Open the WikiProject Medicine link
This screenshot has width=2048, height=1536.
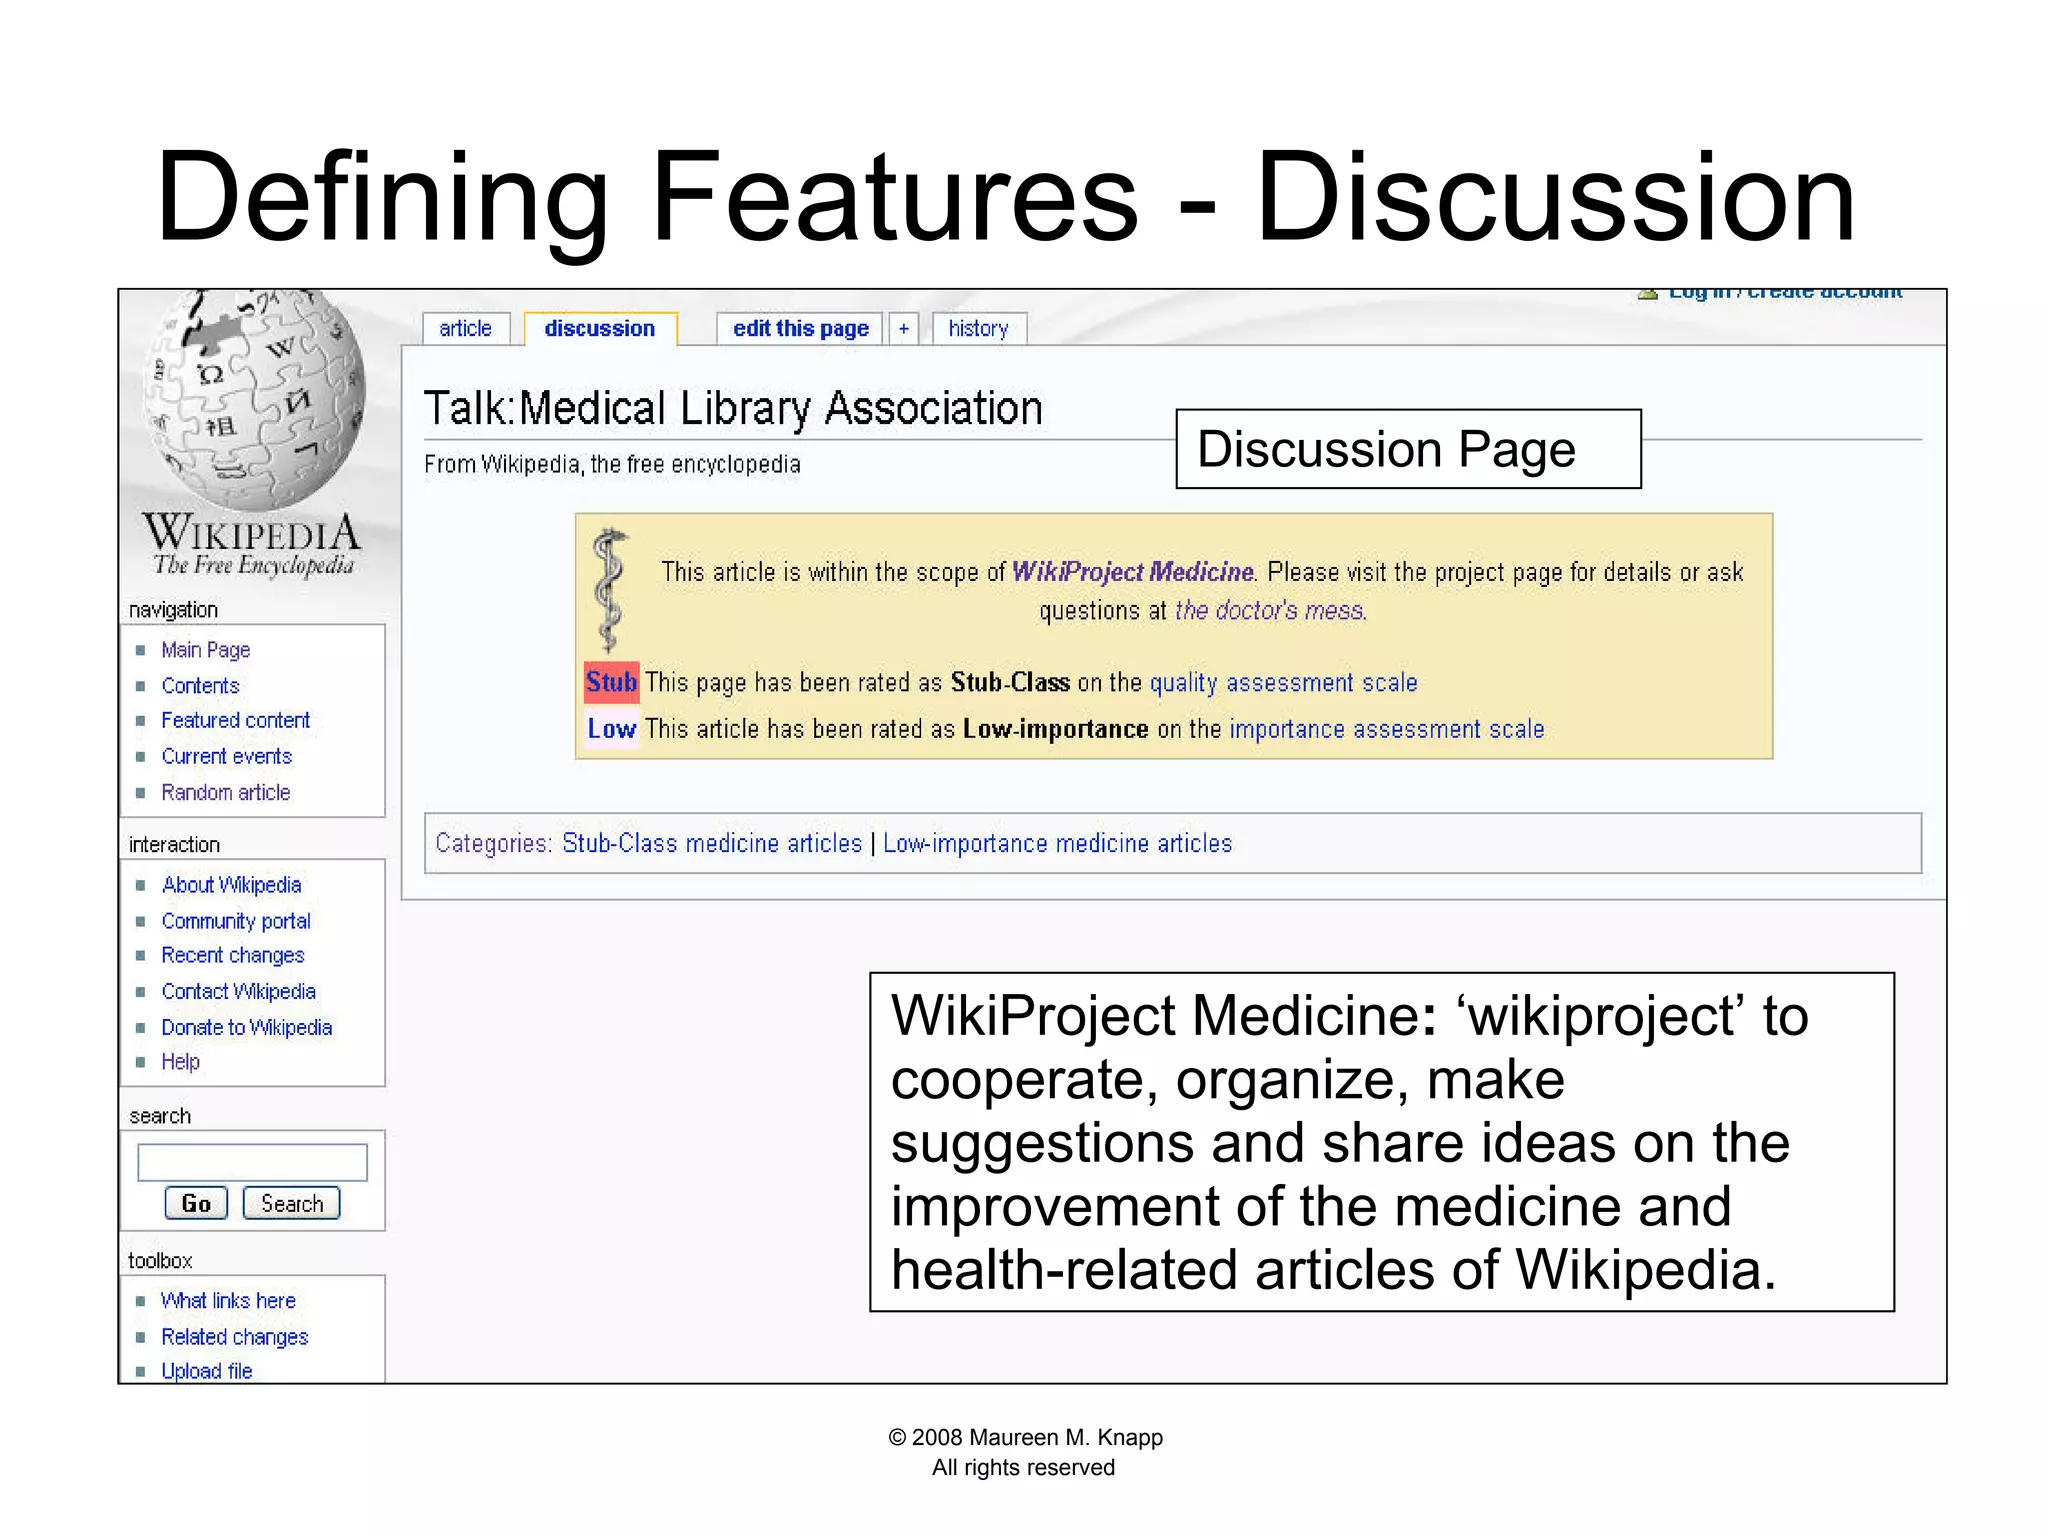(x=1132, y=572)
